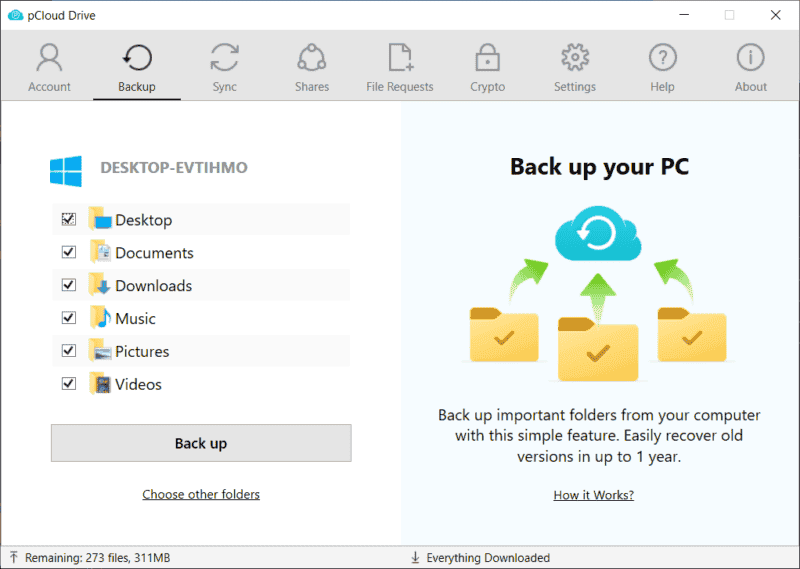Image resolution: width=800 pixels, height=569 pixels.
Task: Open the Settings gear icon
Action: pos(575,58)
